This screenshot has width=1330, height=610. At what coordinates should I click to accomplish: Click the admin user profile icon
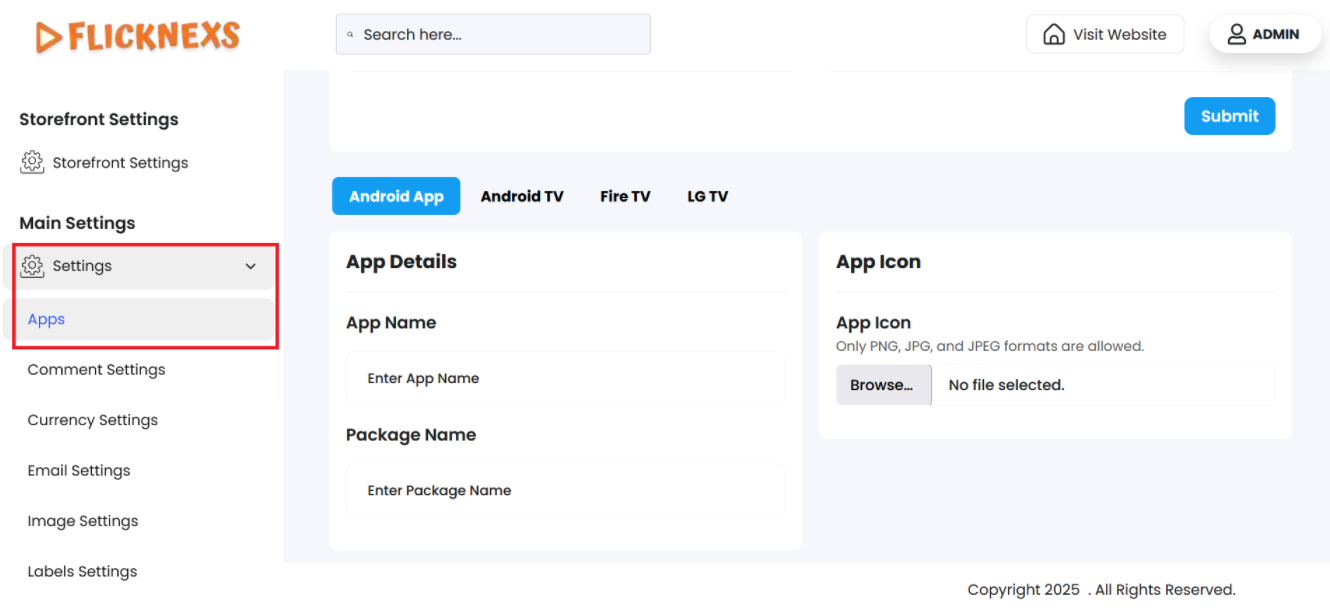1237,34
